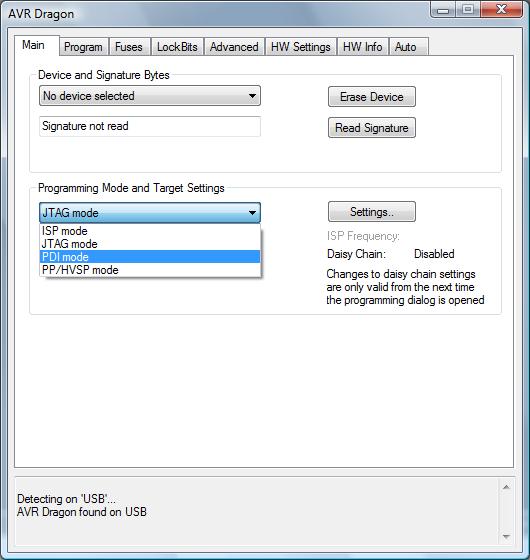The image size is (530, 560).
Task: Click the Daisy Chain 'Disabled' value
Action: coord(434,254)
